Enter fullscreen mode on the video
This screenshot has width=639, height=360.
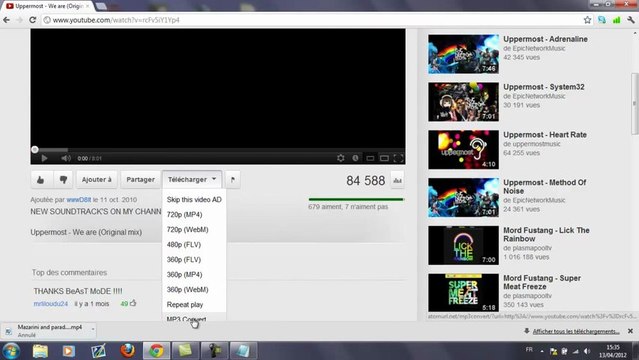pyautogui.click(x=398, y=158)
